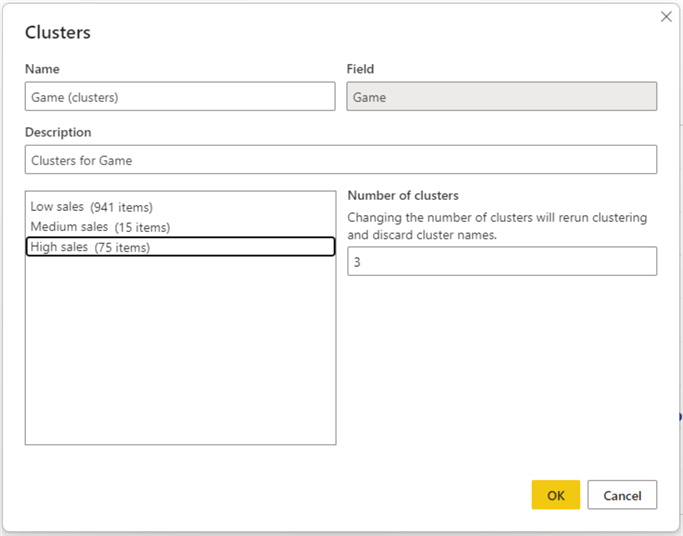Focus the Description box reading Clusters for Game
The height and width of the screenshot is (536, 683).
[x=340, y=160]
